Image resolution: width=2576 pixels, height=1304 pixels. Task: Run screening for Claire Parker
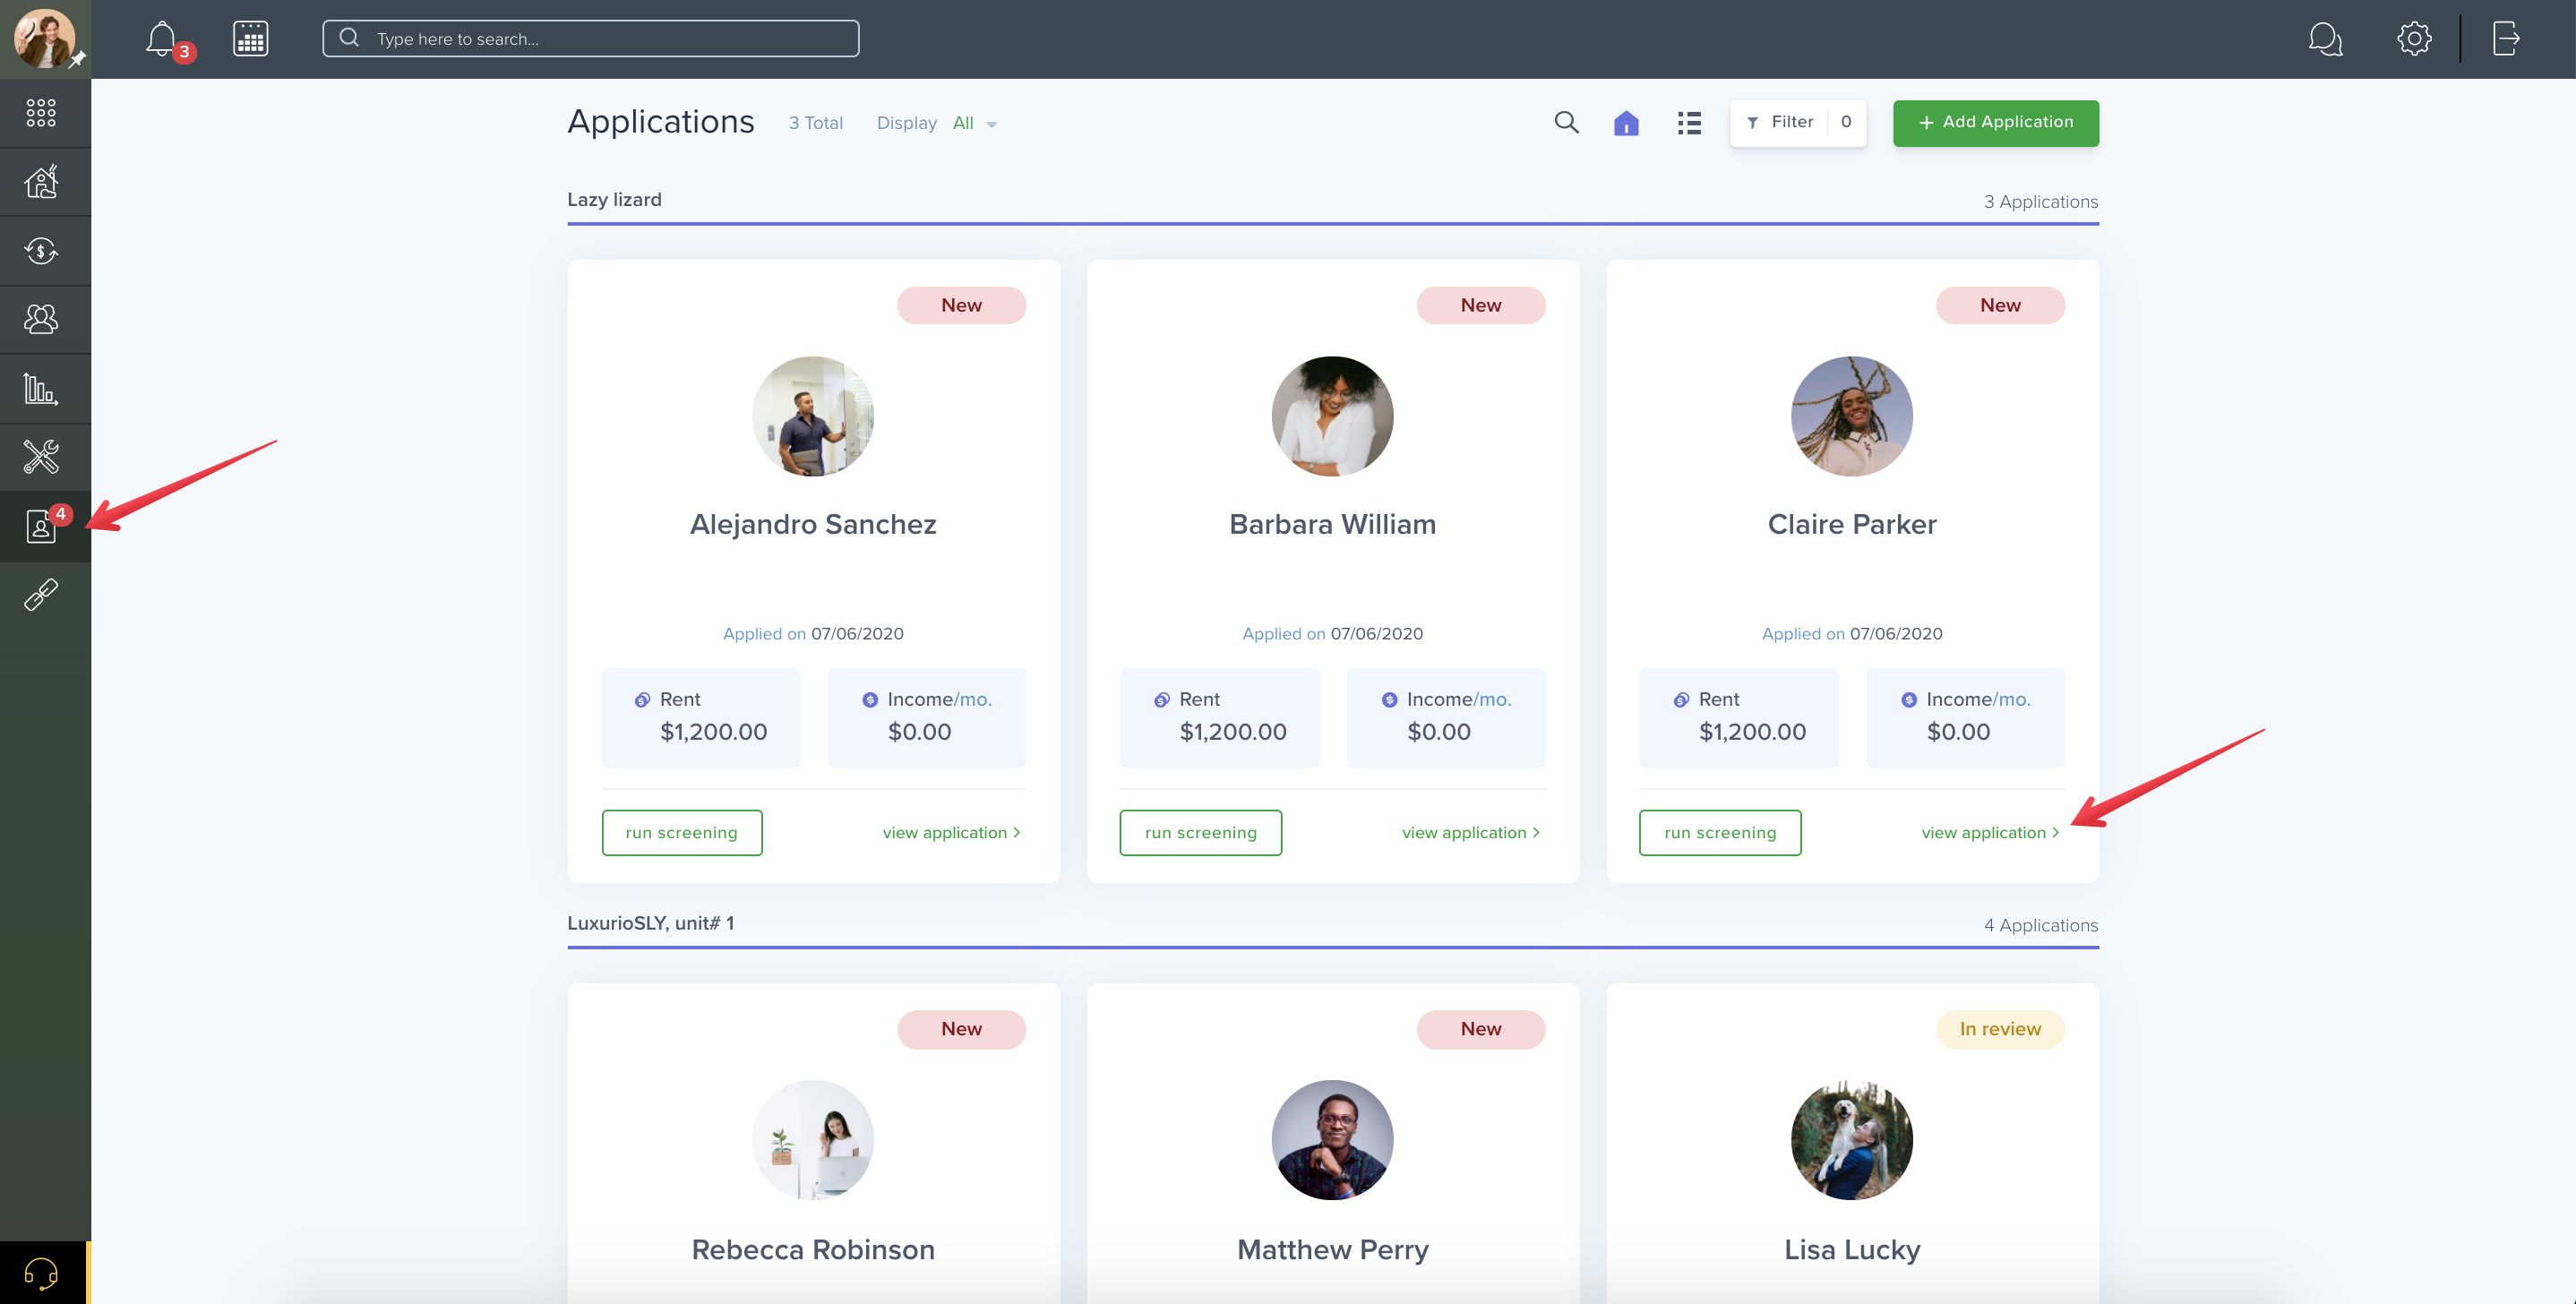tap(1720, 833)
